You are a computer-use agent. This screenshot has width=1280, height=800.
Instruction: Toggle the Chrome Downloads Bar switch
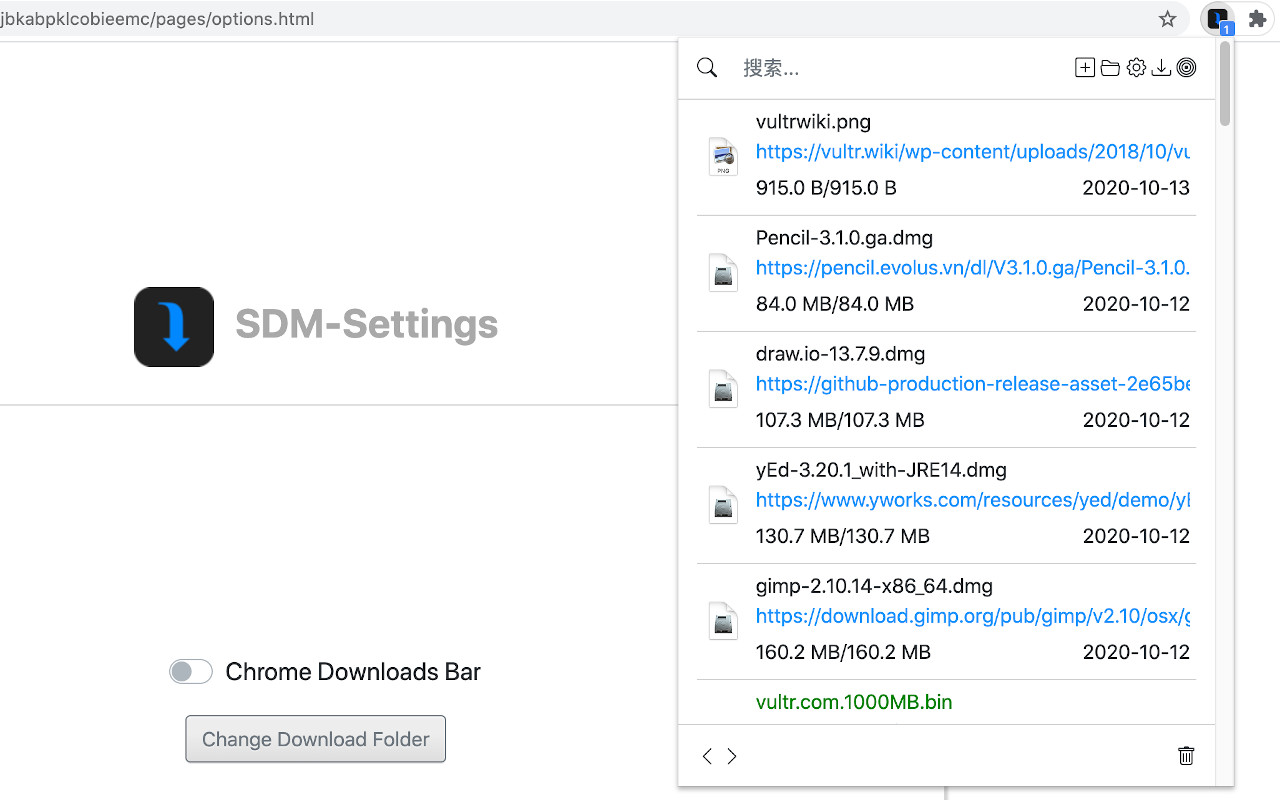tap(191, 672)
